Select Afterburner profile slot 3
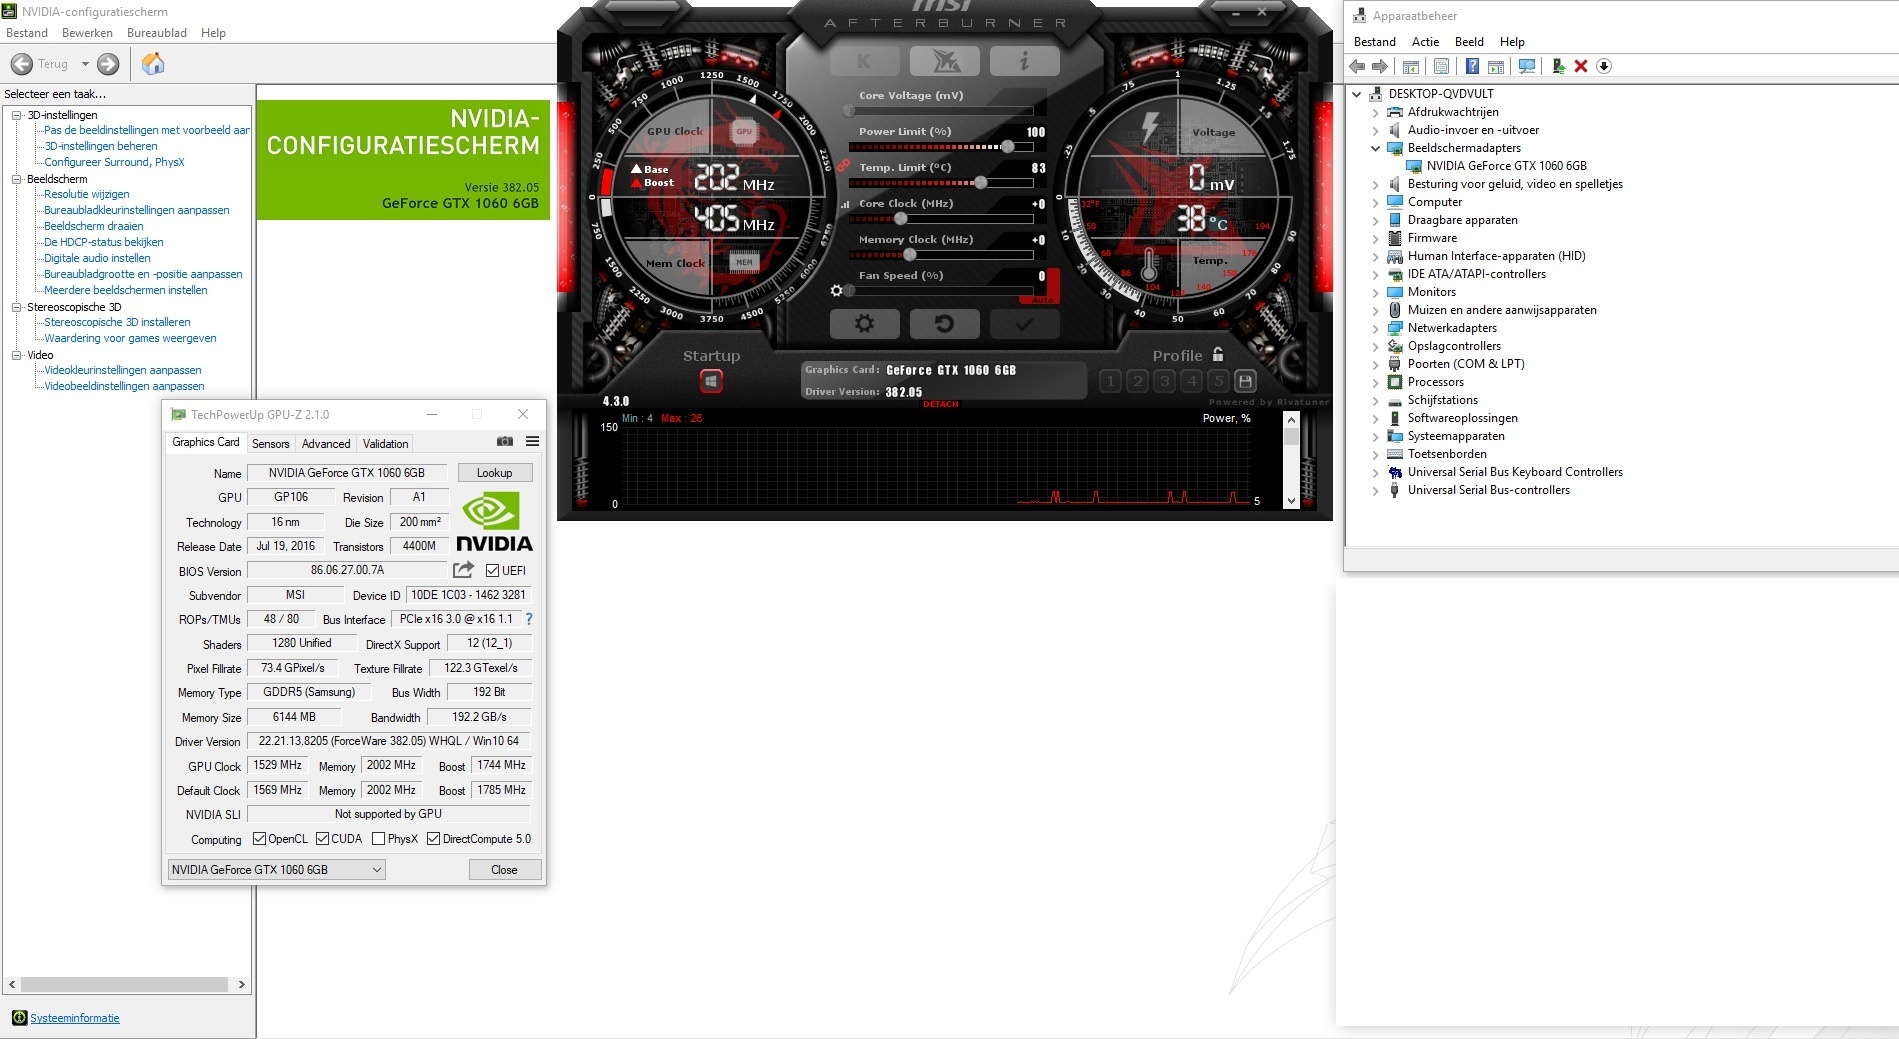 [1164, 381]
